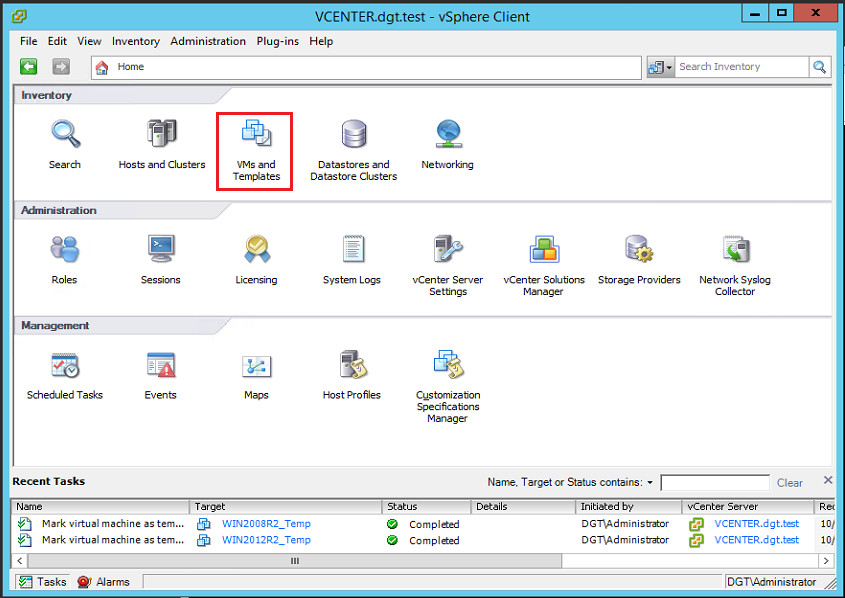Sort tasks by Target column header
845x598 pixels.
coord(286,506)
